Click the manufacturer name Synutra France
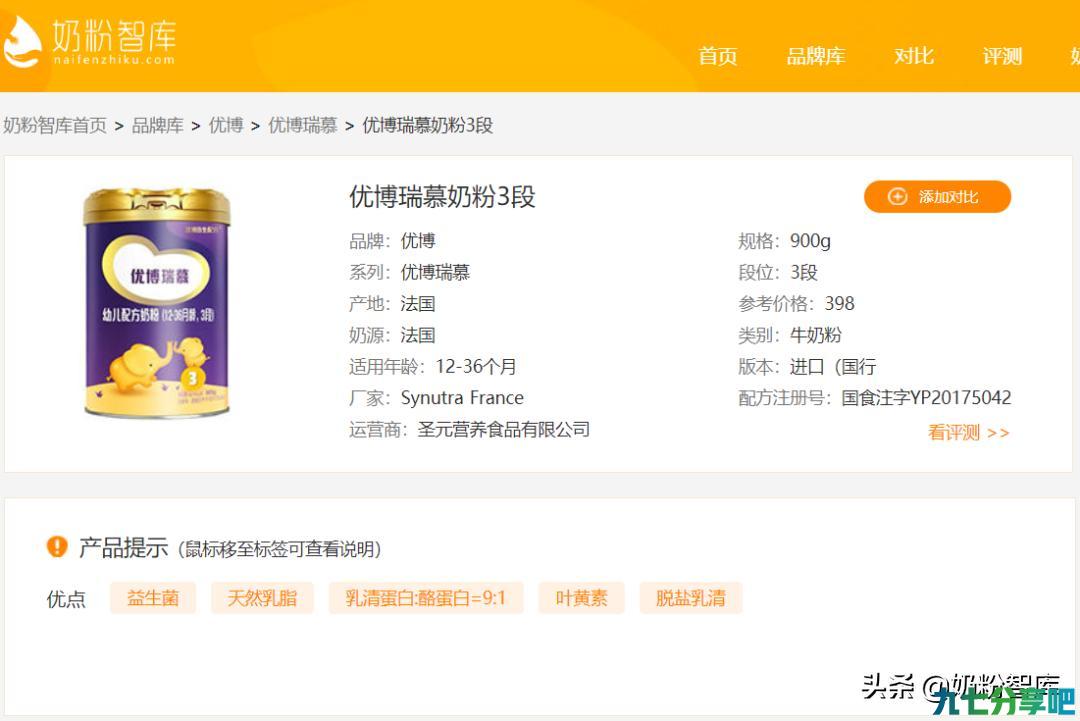This screenshot has width=1080, height=721. (x=462, y=398)
